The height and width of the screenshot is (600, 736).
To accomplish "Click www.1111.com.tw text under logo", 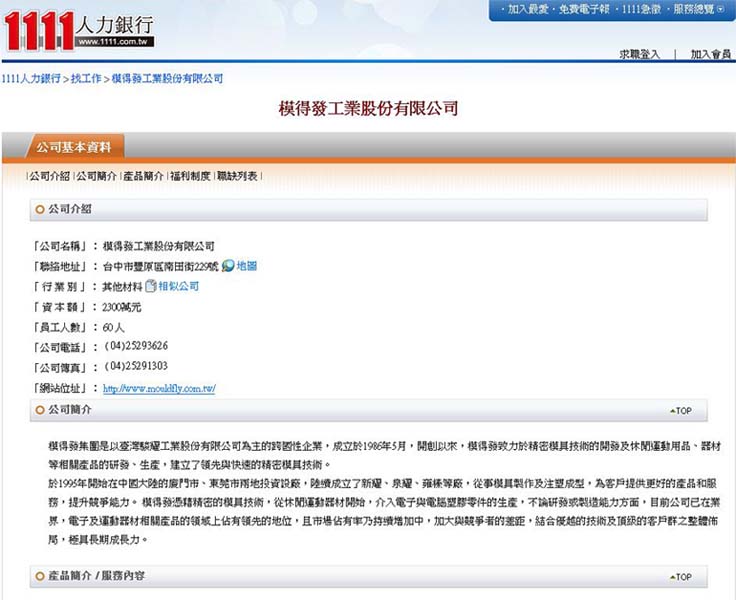I will coord(113,42).
